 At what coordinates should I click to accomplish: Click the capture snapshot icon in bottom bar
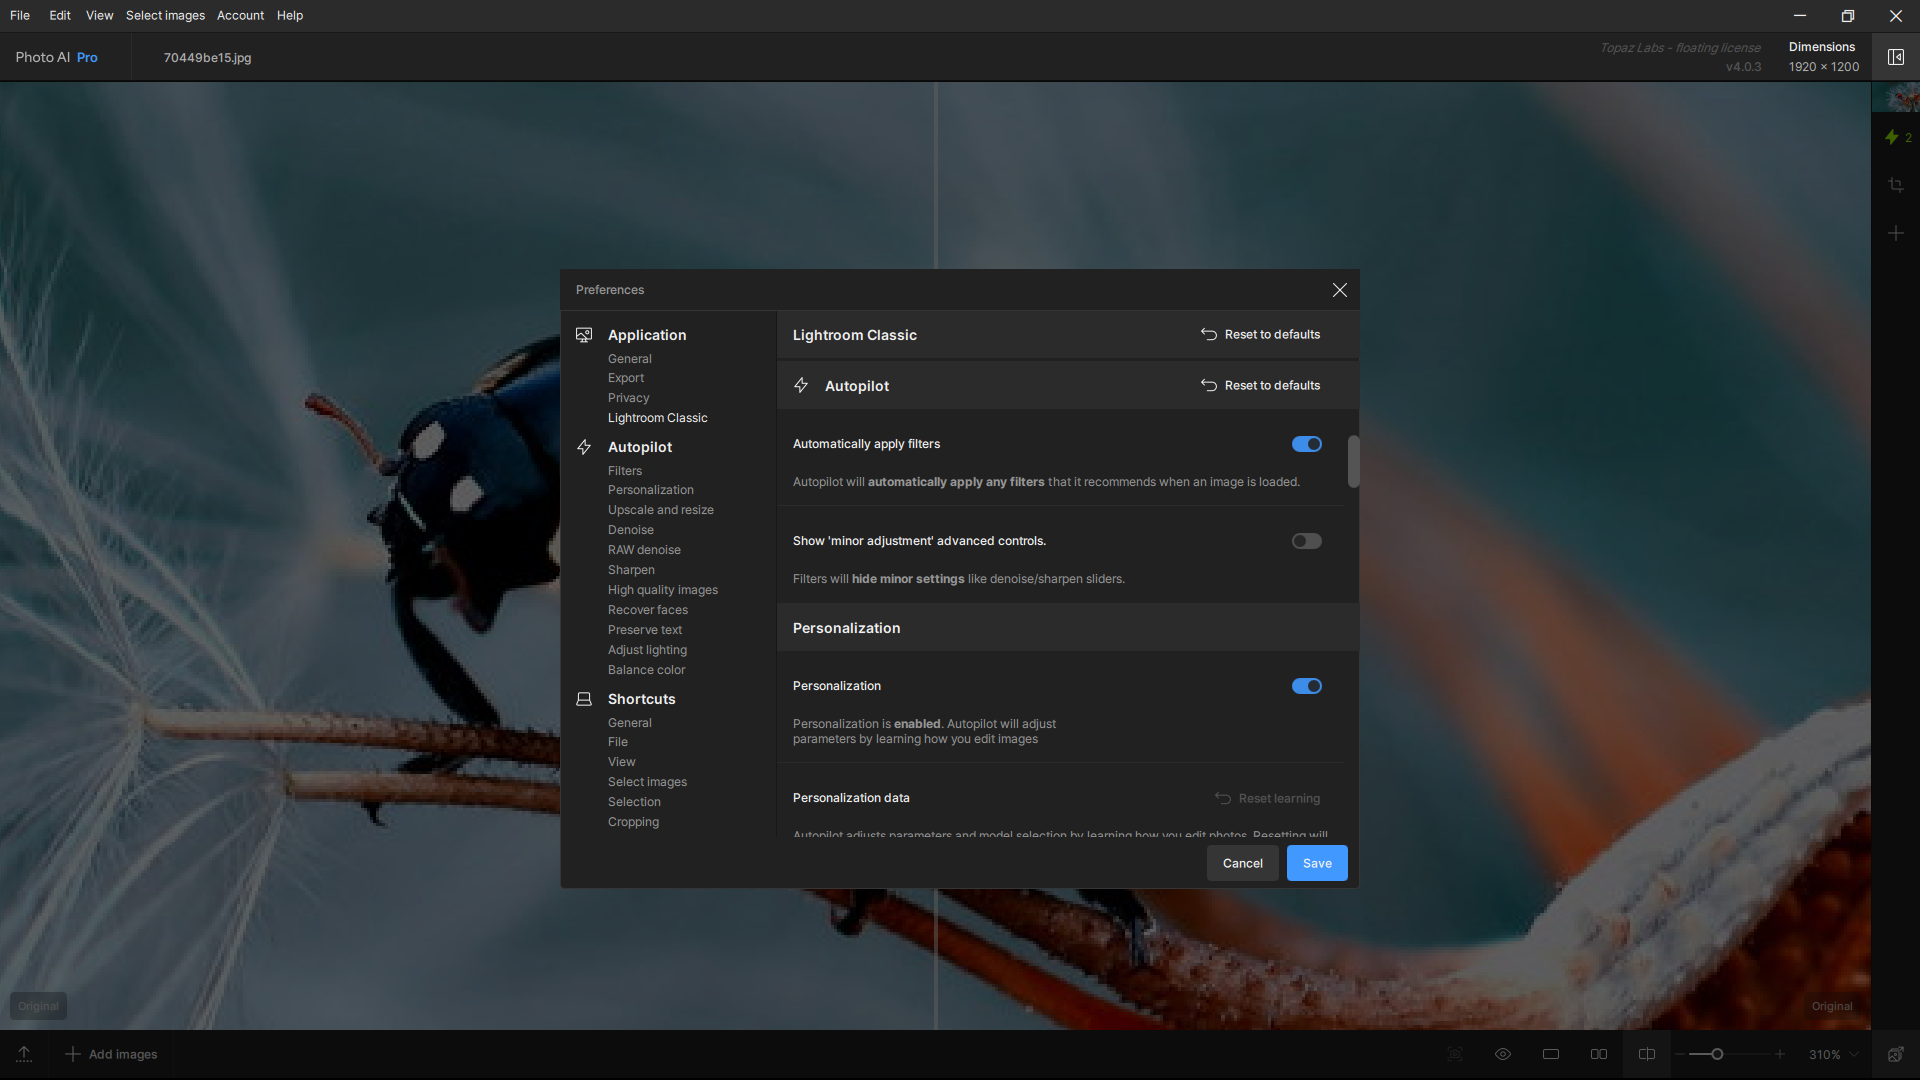click(x=1455, y=1054)
